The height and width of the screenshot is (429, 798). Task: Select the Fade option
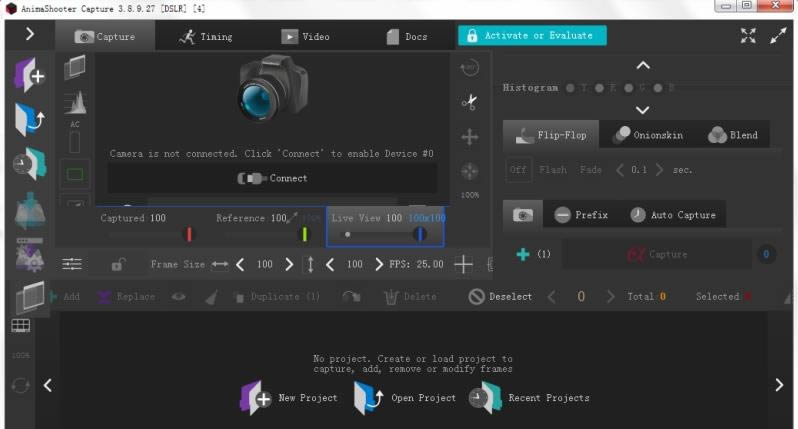point(590,169)
